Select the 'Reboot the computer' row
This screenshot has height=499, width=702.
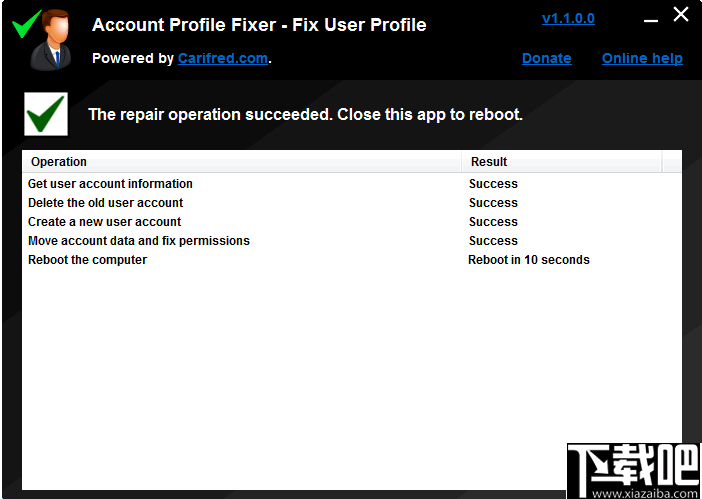pyautogui.click(x=352, y=260)
